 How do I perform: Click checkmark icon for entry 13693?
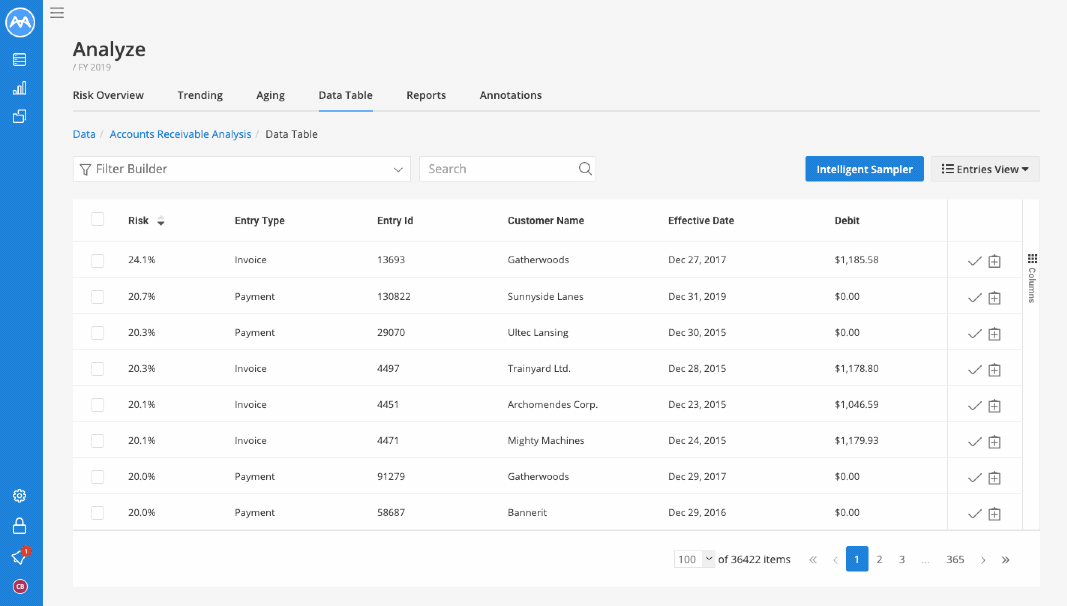point(974,261)
